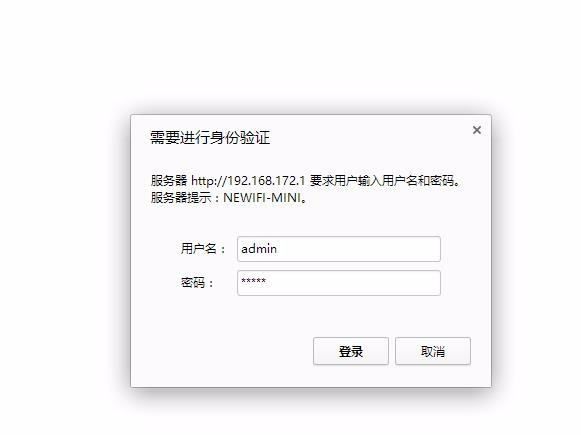The height and width of the screenshot is (435, 581).
Task: Click the dialog title 需要进行身份验证
Action: 210,137
